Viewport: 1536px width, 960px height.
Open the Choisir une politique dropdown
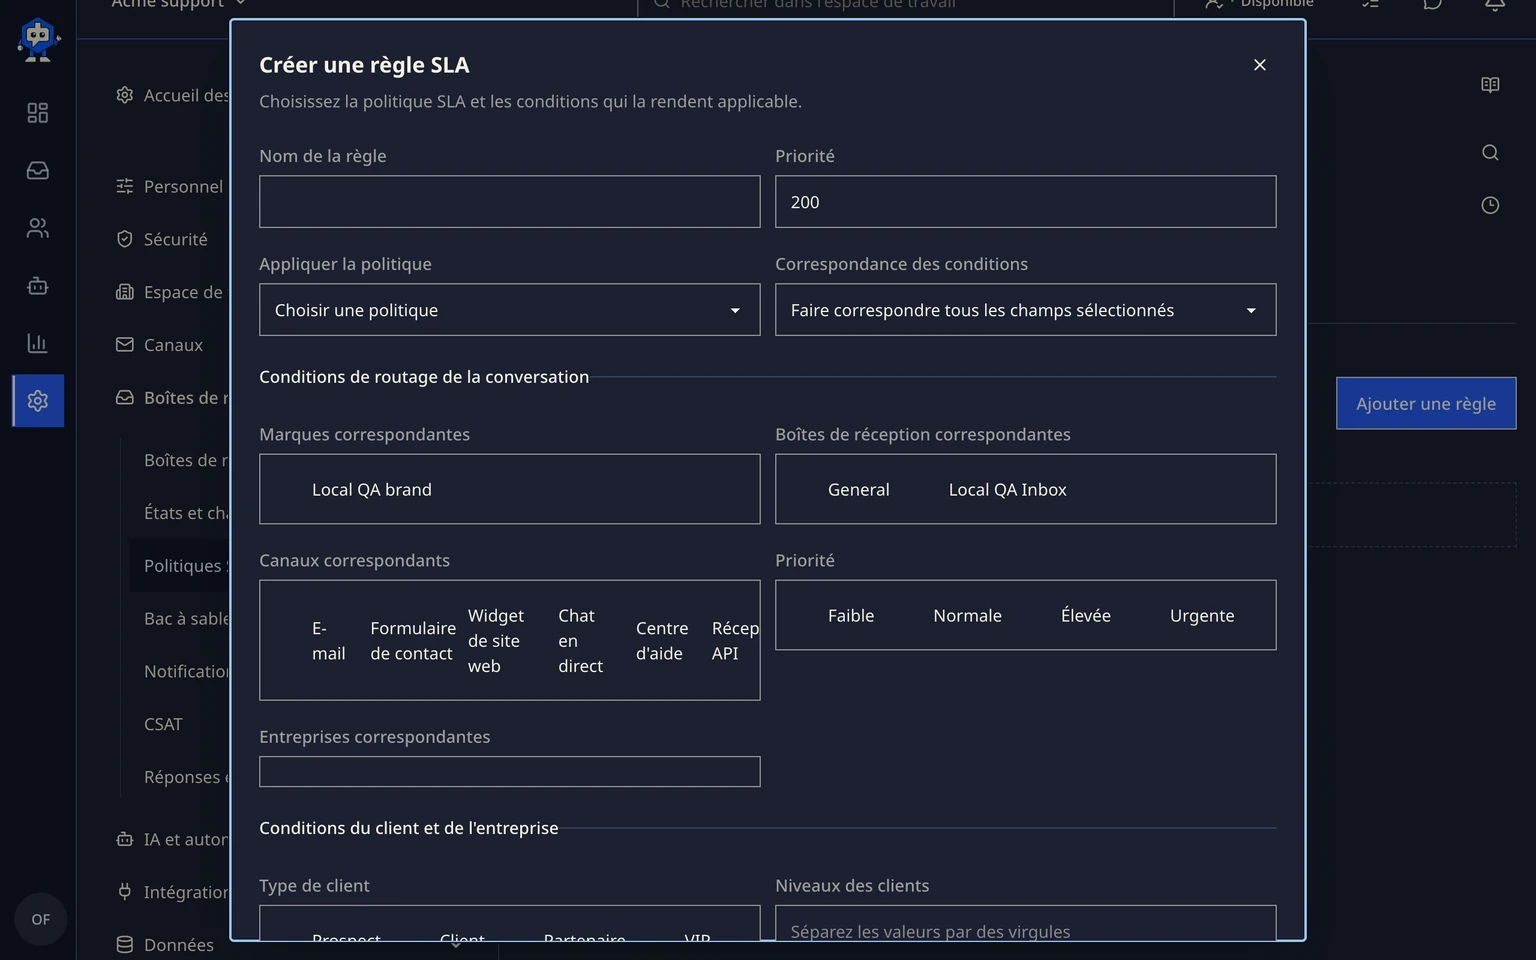(510, 310)
